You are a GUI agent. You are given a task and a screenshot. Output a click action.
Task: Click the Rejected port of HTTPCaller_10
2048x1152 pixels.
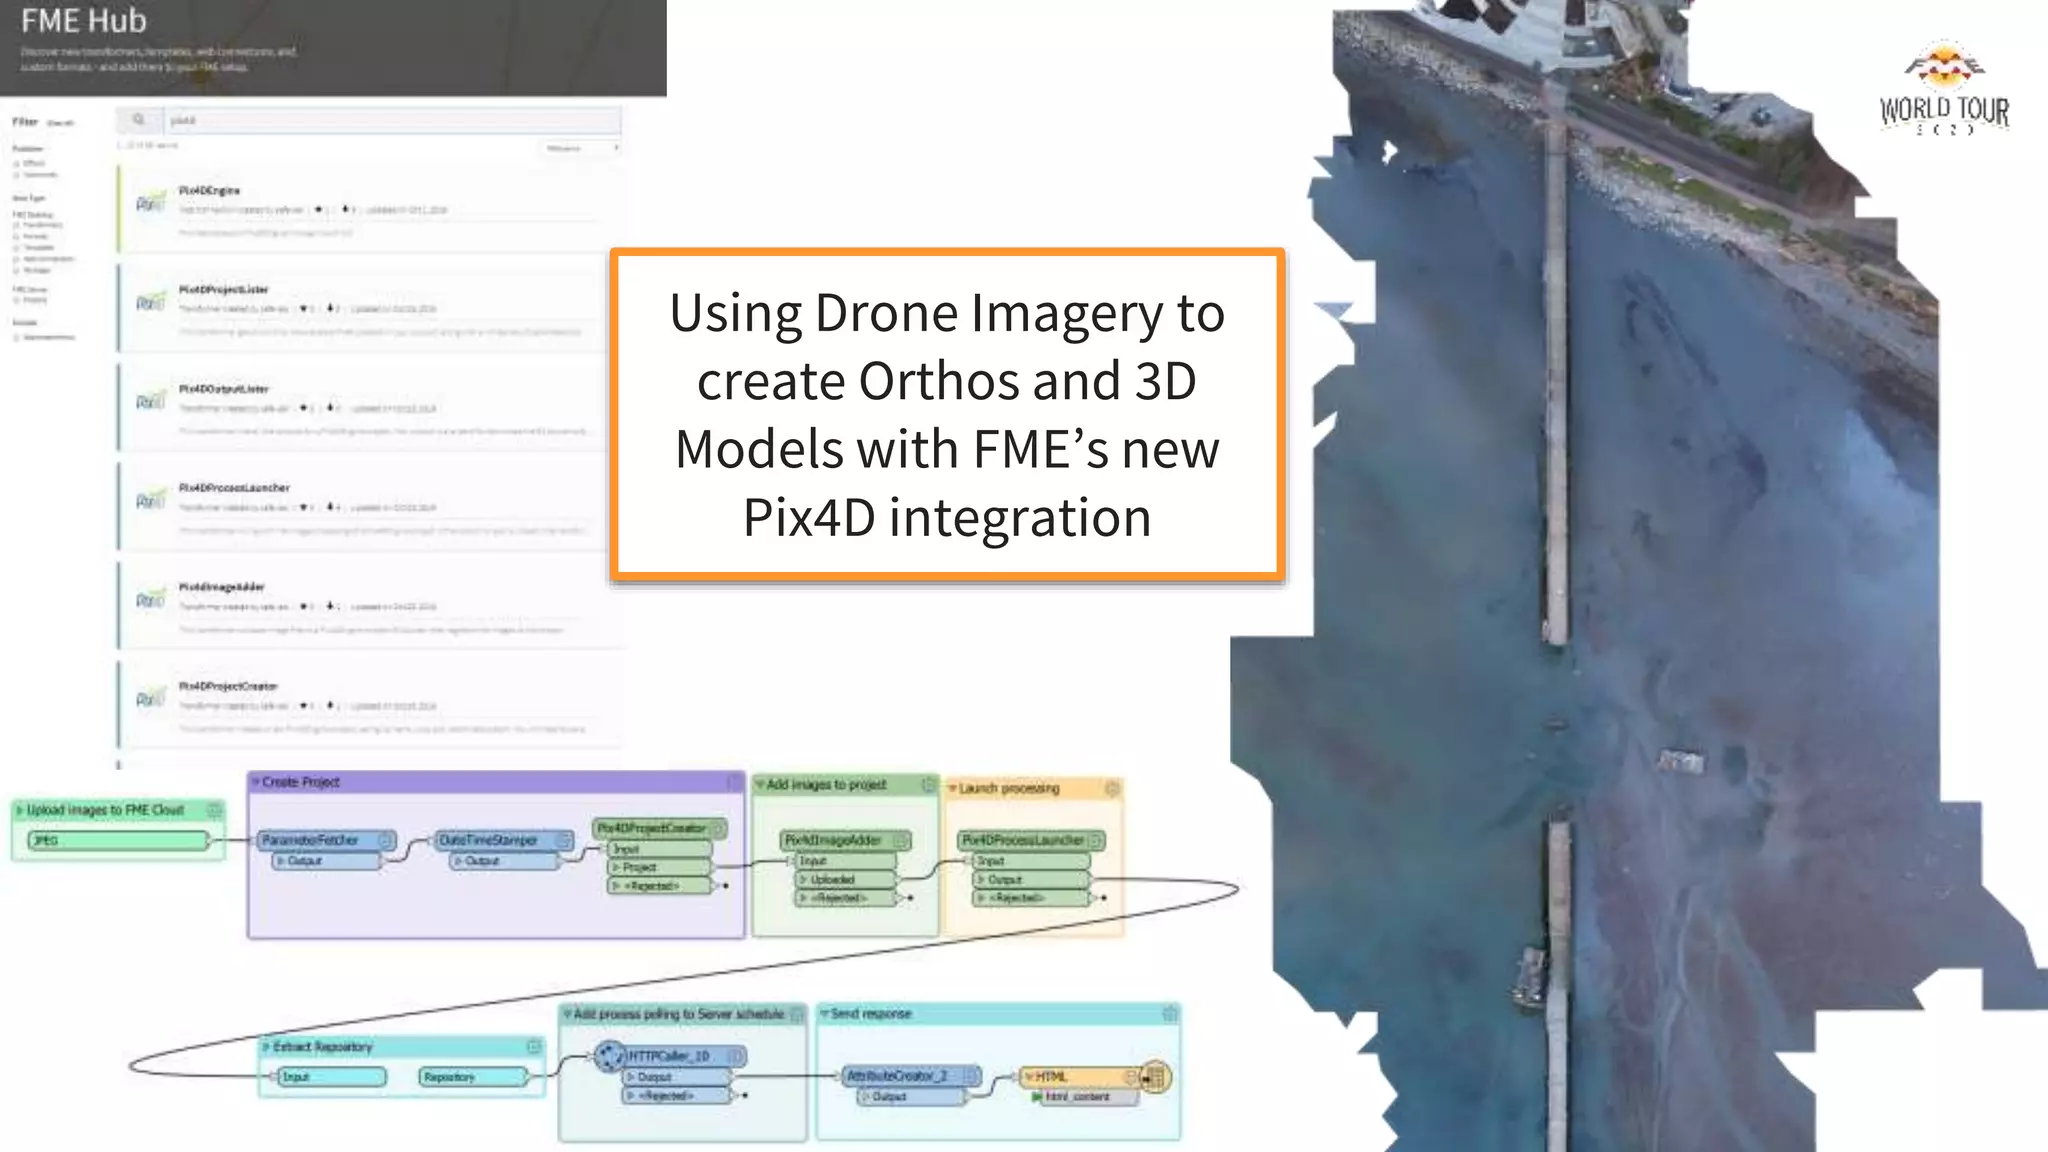[x=677, y=1096]
